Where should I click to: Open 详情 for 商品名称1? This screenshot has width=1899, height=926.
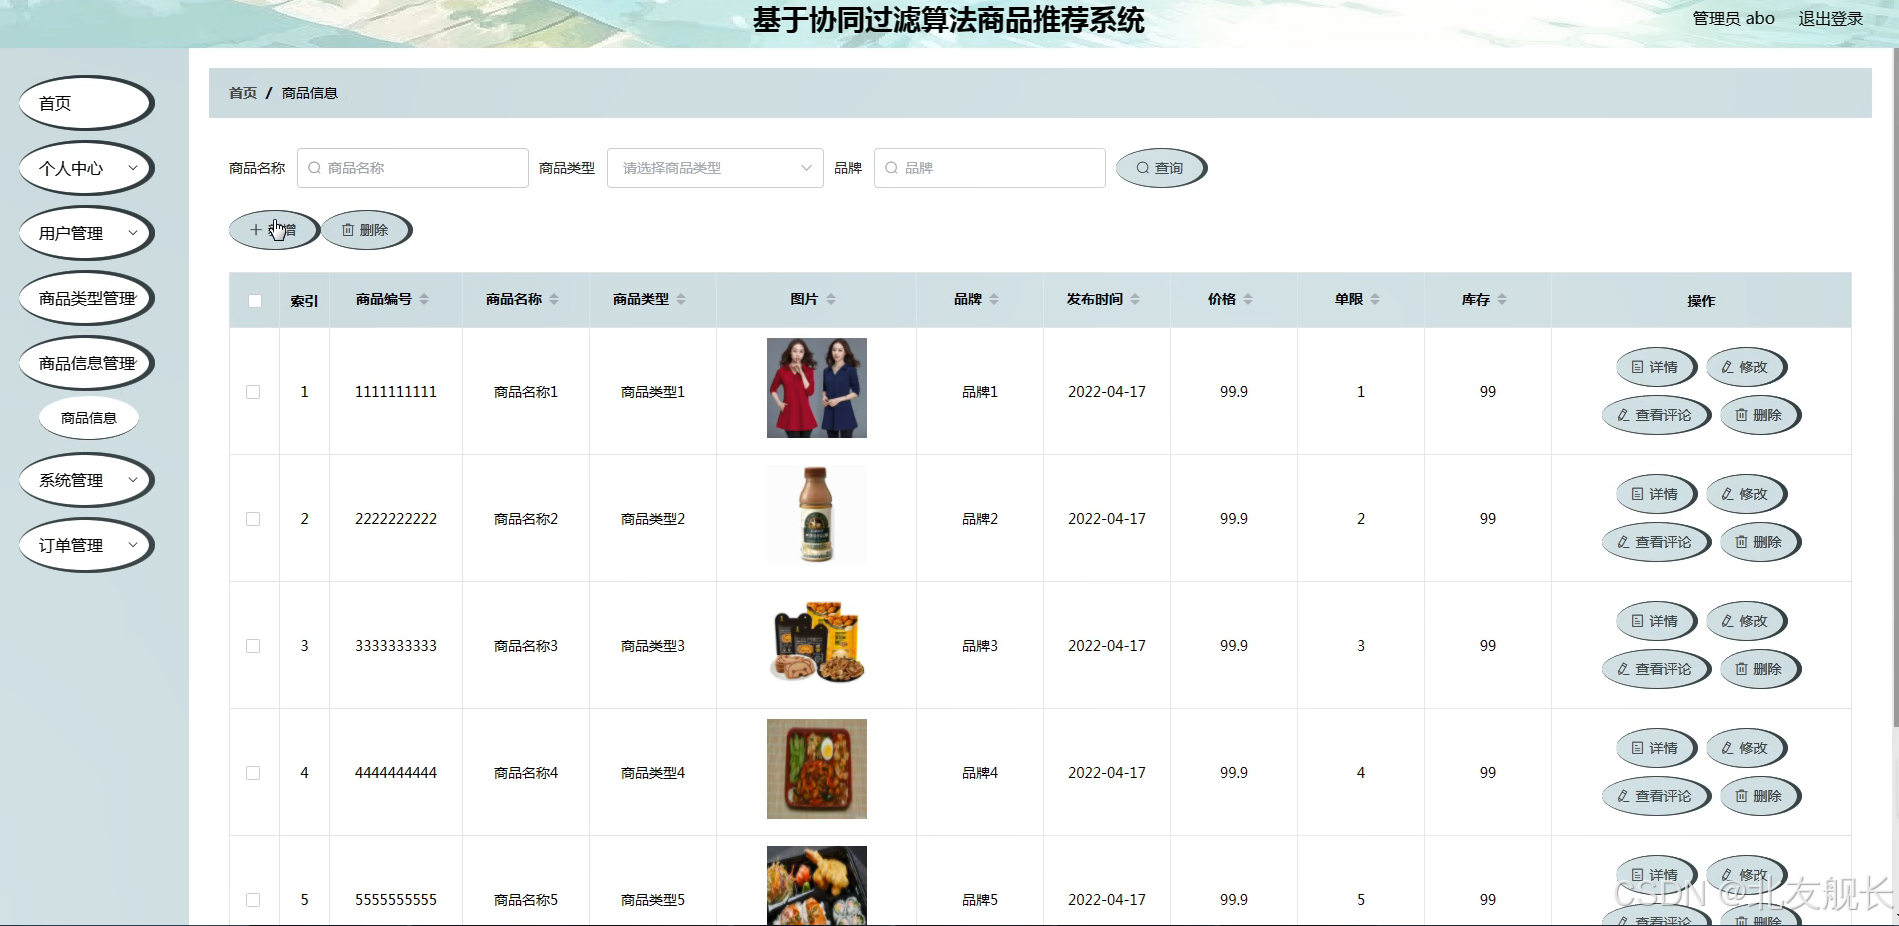coord(1656,366)
